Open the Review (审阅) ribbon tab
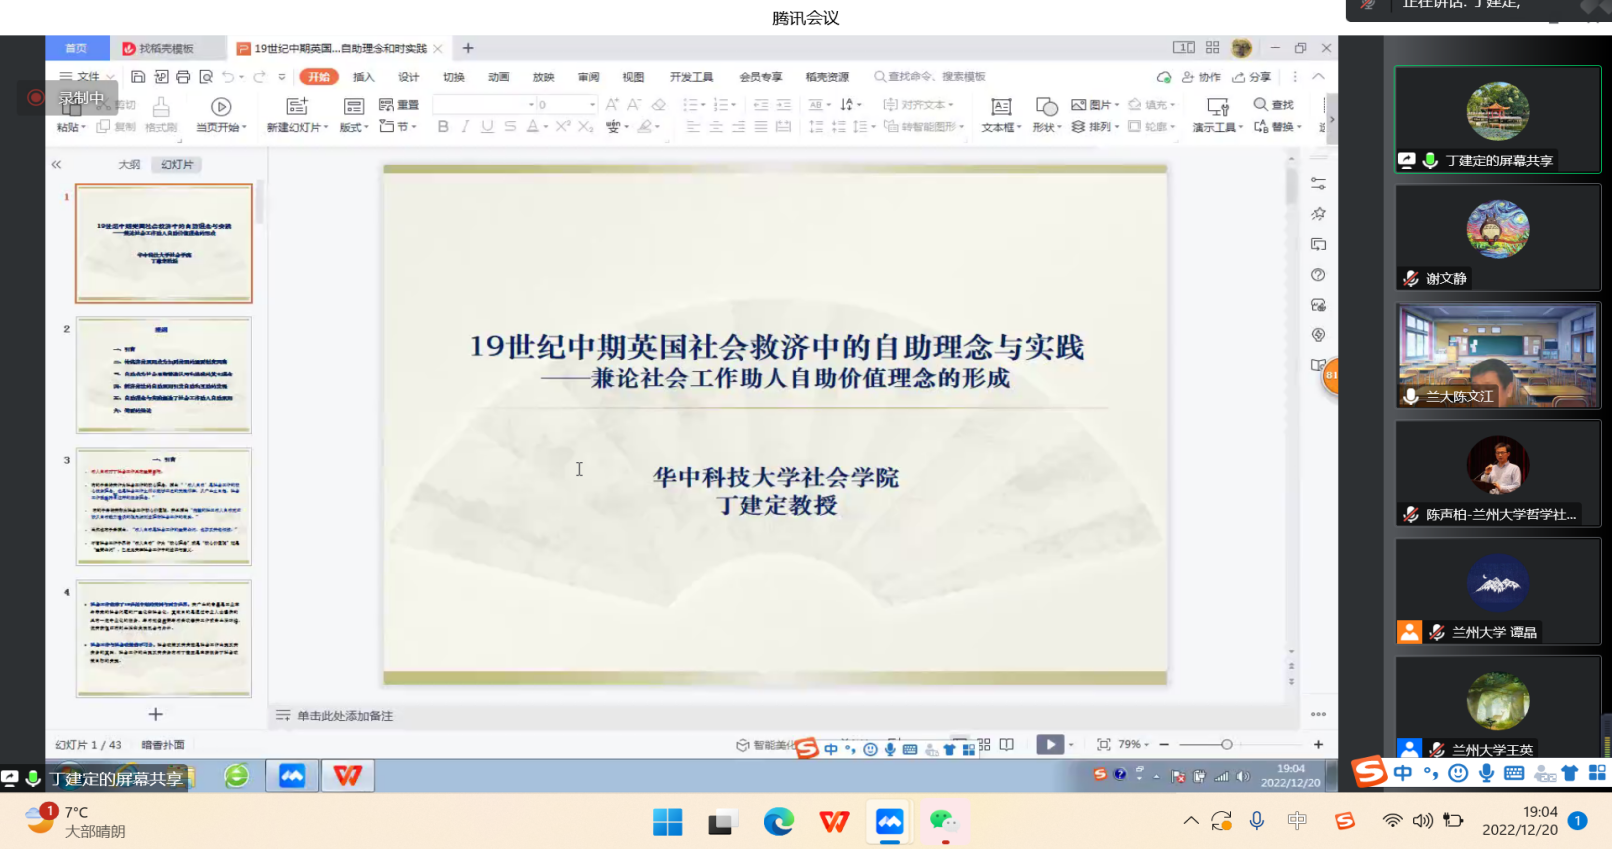The width and height of the screenshot is (1612, 849). (589, 77)
